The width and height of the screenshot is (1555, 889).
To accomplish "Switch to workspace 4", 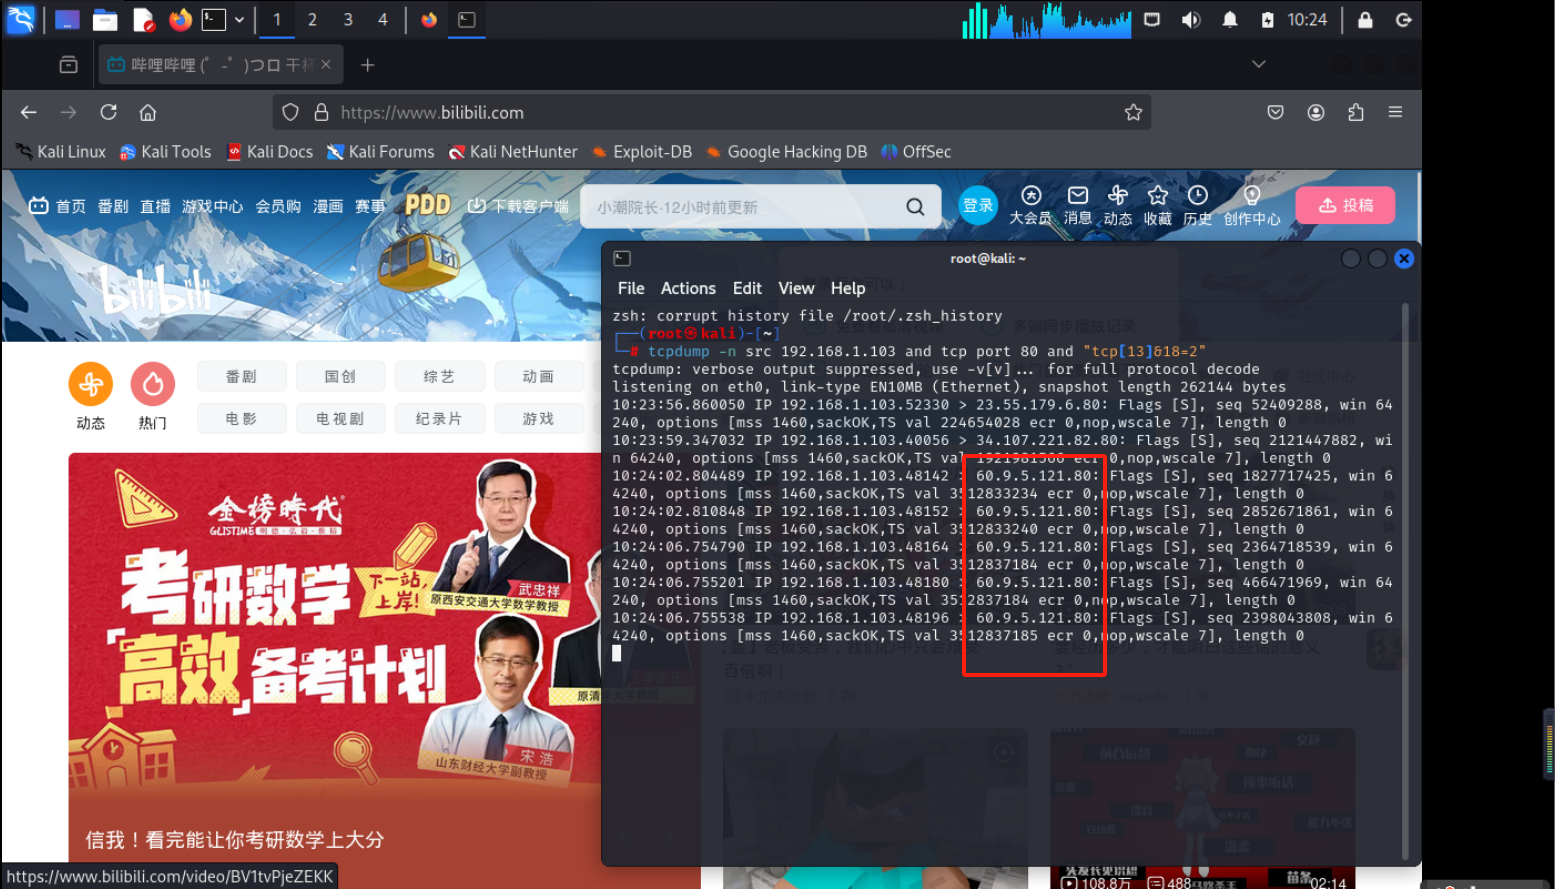I will tap(382, 19).
